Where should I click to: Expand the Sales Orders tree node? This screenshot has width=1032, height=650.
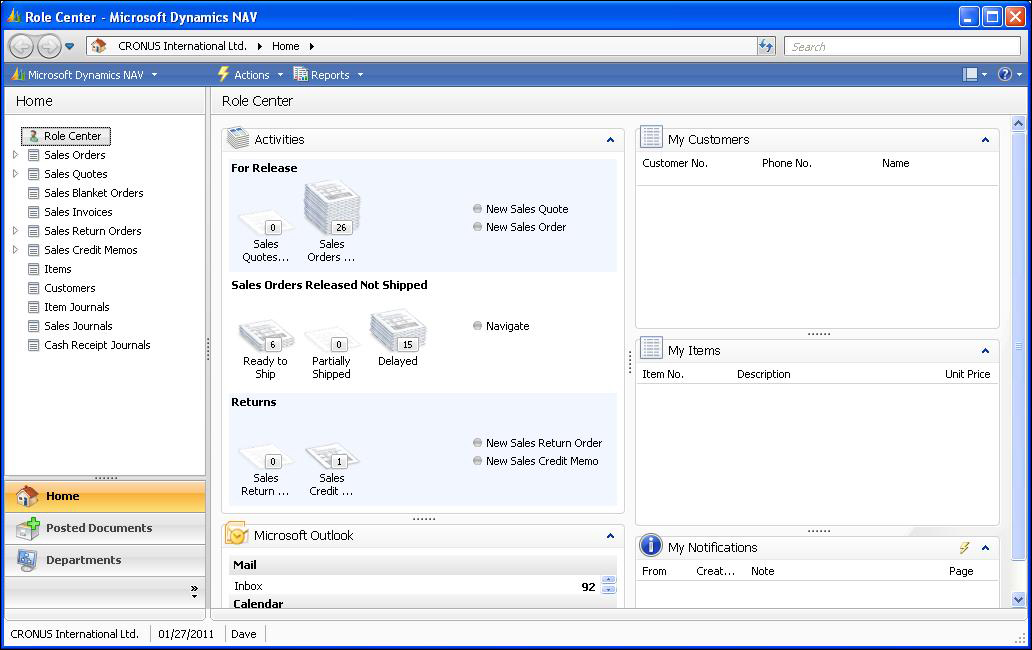tap(16, 155)
